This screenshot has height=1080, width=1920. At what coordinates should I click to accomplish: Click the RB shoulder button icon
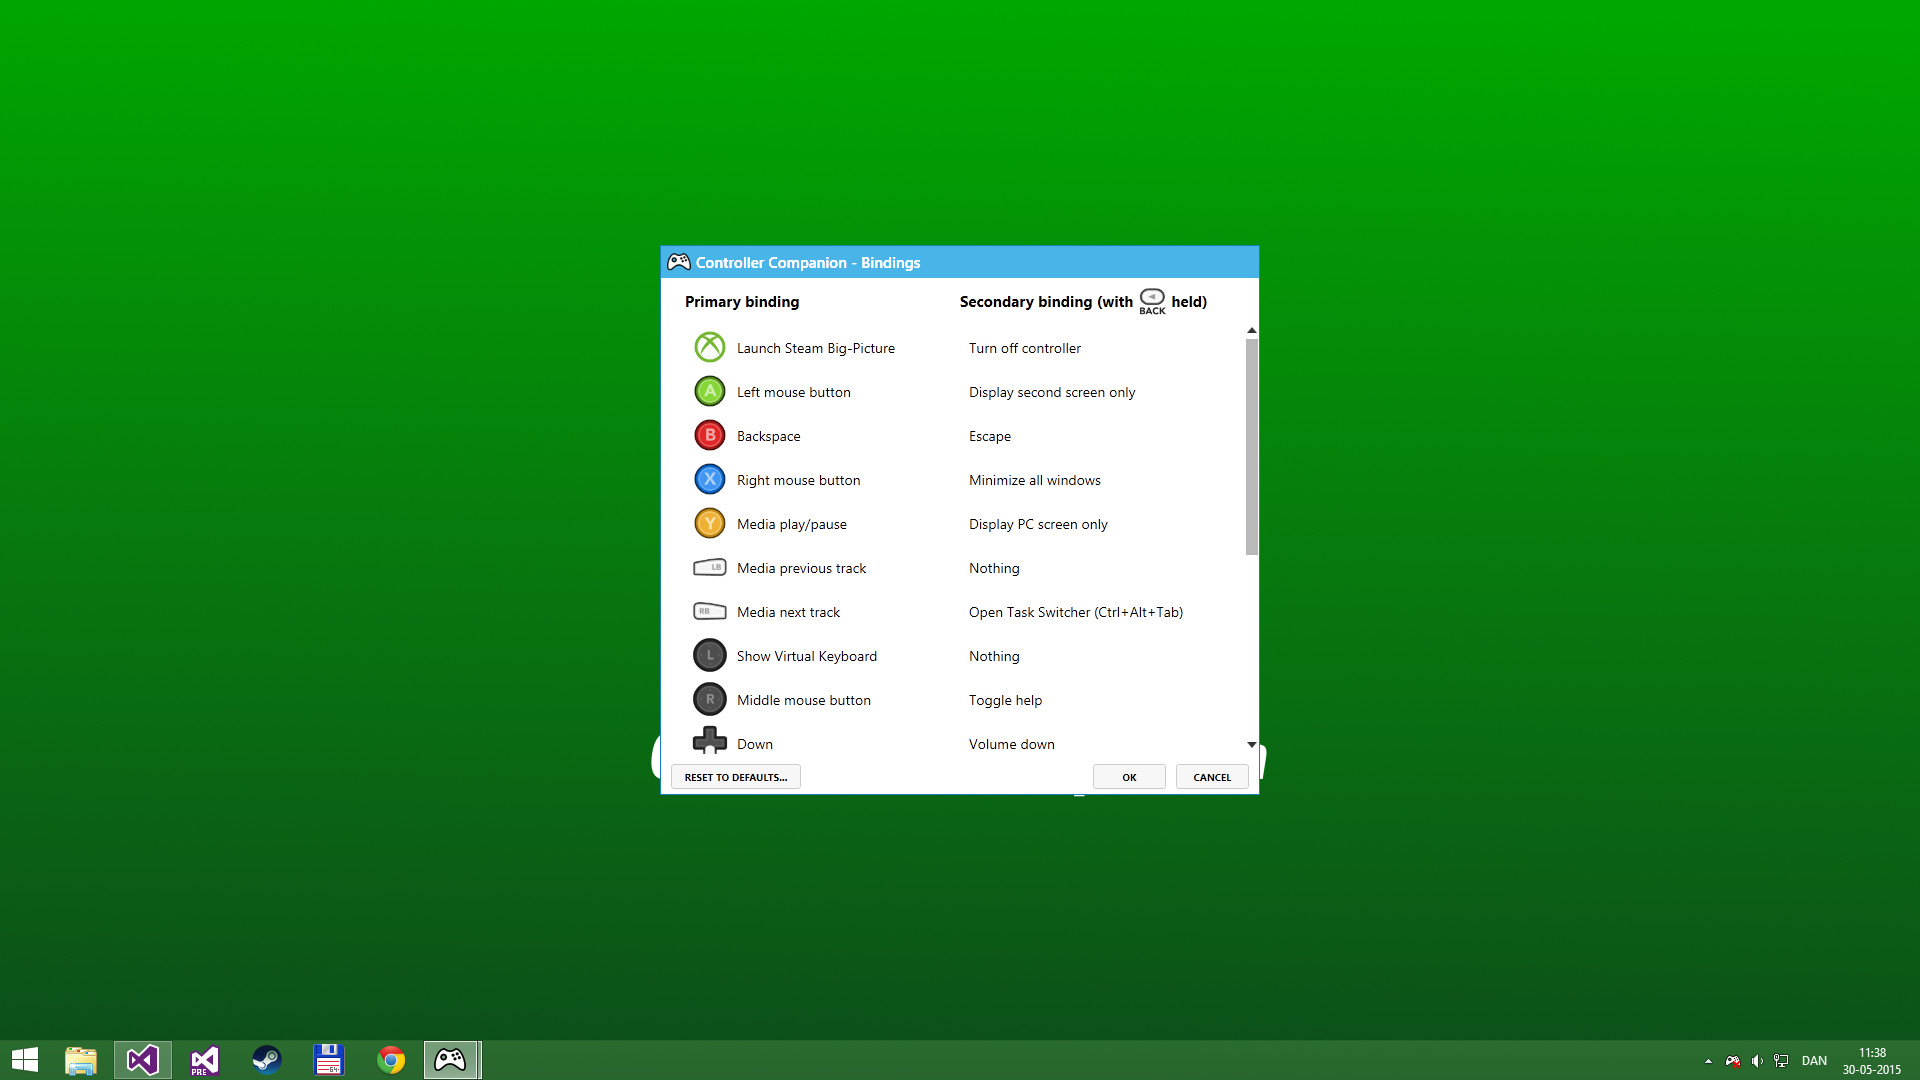pos(709,611)
